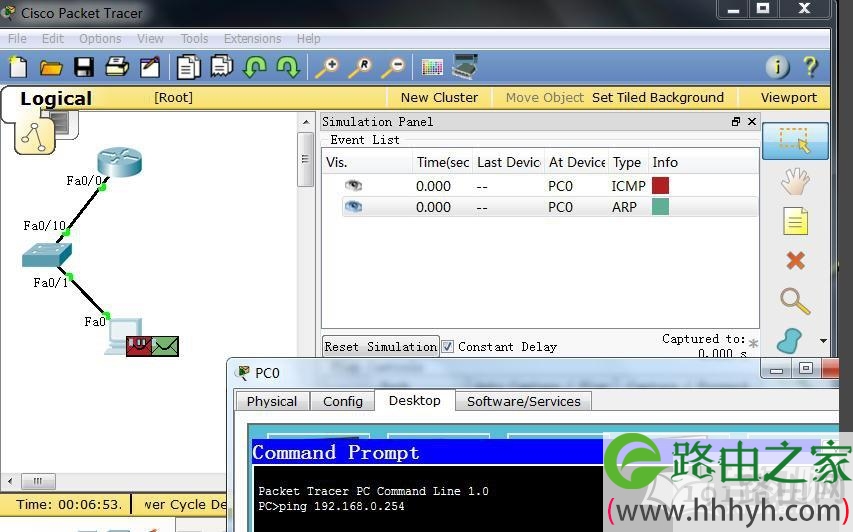
Task: Print the workspace with the printer icon
Action: (x=117, y=67)
